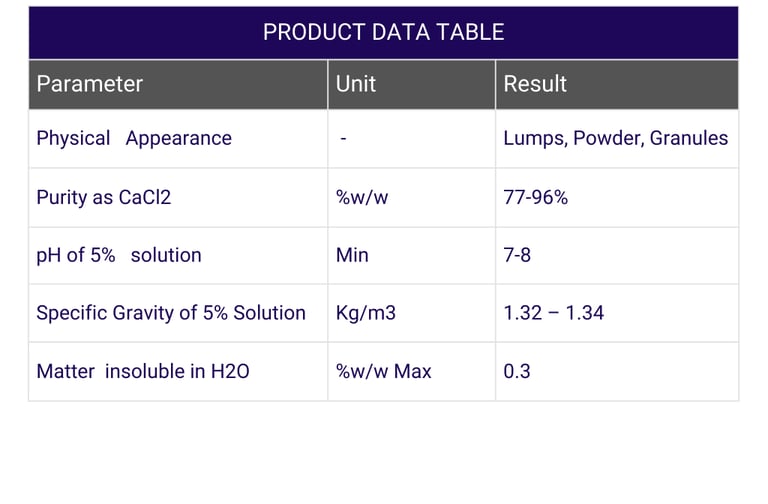Select Matter insoluble in H2O cell
The height and width of the screenshot is (504, 768).
(x=143, y=371)
